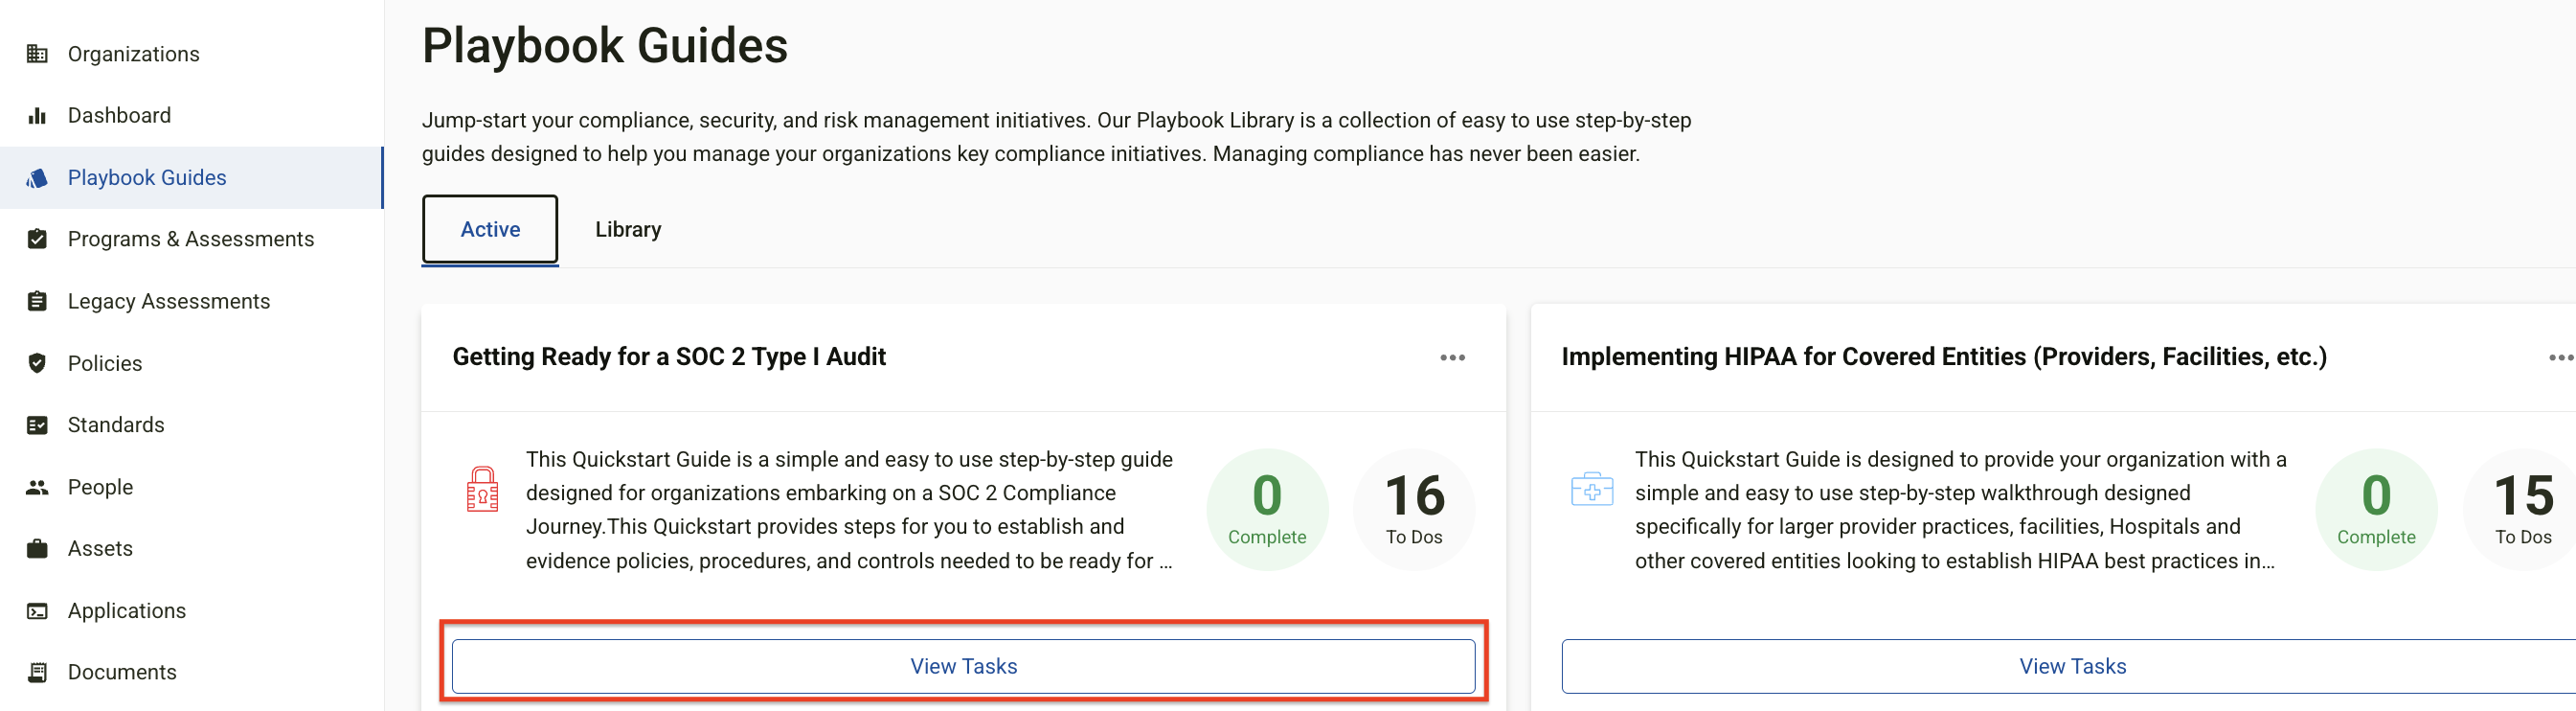The height and width of the screenshot is (711, 2576).
Task: Click the Organizations building icon
Action: [x=37, y=54]
